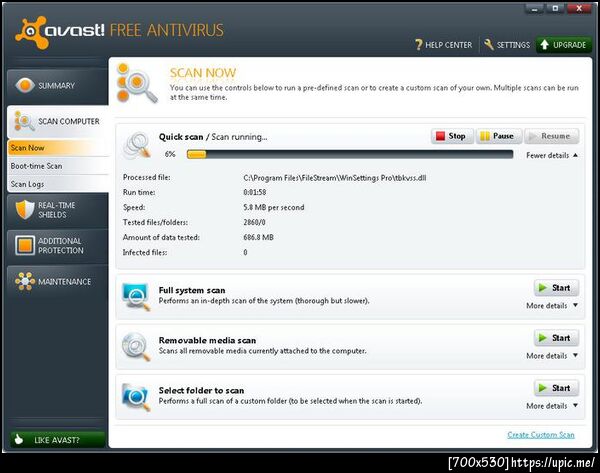Open Settings wrench icon
600x473 pixels.
point(489,44)
